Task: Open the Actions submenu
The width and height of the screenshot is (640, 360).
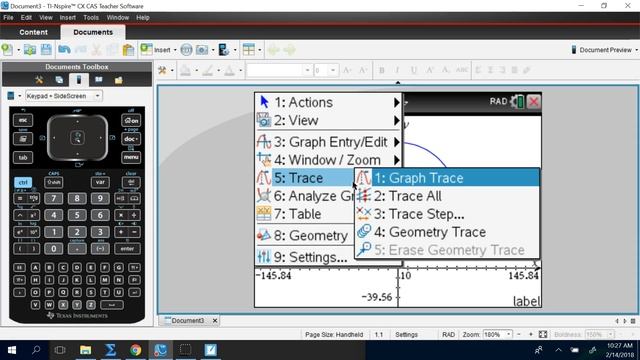Action: [x=328, y=102]
